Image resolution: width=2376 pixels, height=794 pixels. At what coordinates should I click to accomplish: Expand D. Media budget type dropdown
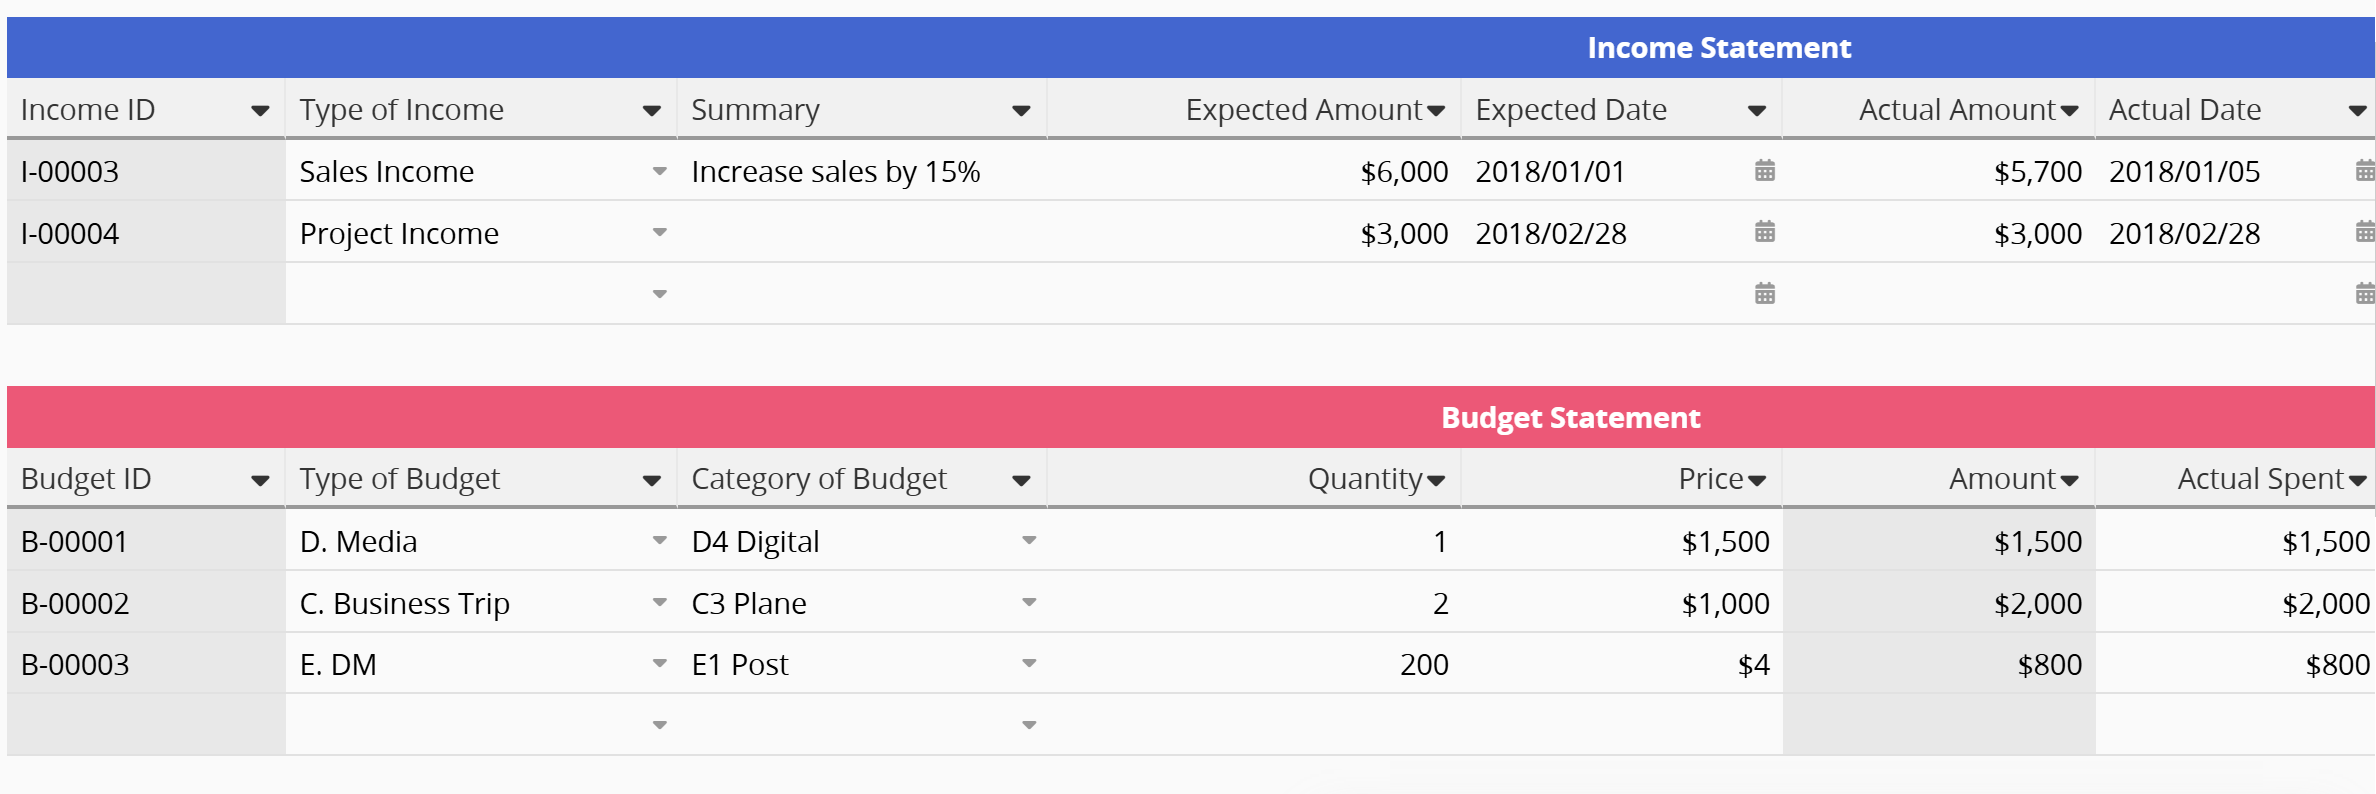(659, 540)
